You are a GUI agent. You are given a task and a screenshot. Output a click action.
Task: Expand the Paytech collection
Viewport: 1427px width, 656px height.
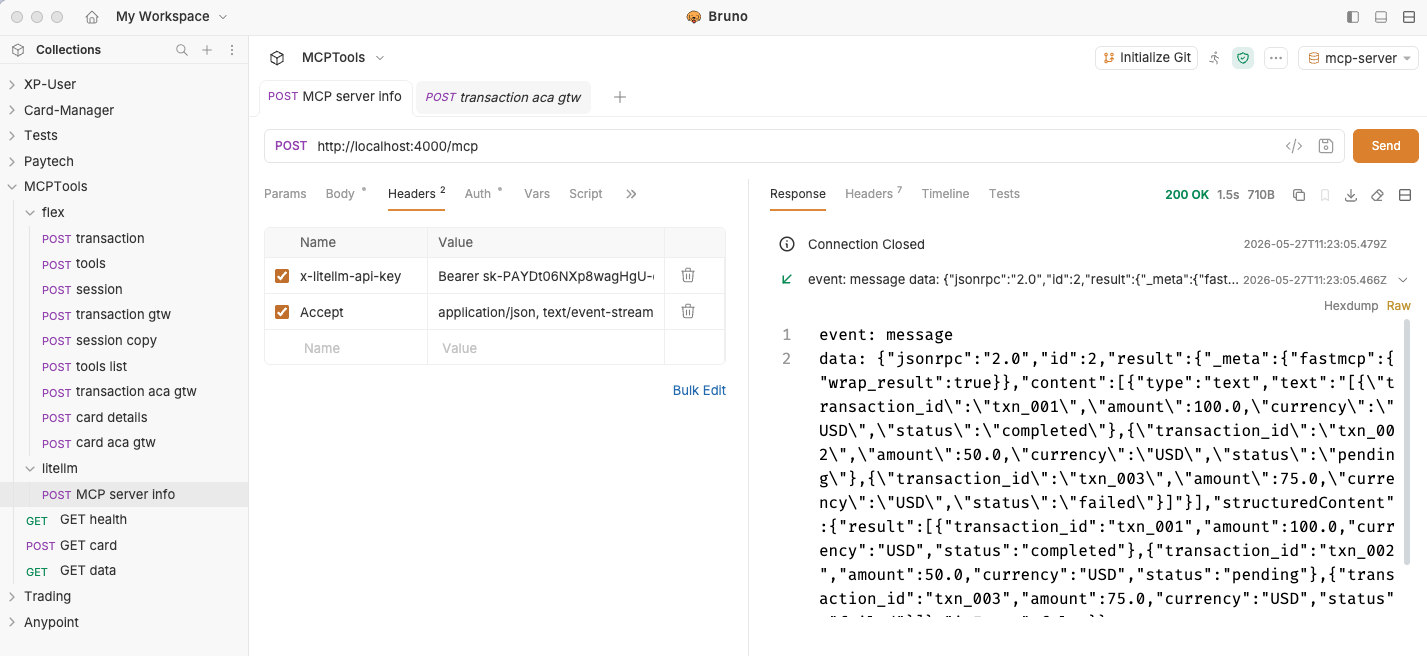[x=12, y=162]
